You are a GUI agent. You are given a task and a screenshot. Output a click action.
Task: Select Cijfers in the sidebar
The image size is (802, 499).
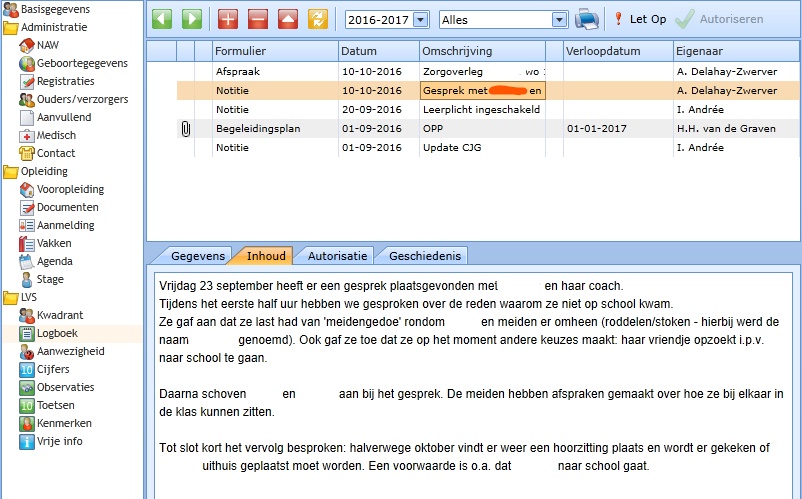(x=56, y=369)
